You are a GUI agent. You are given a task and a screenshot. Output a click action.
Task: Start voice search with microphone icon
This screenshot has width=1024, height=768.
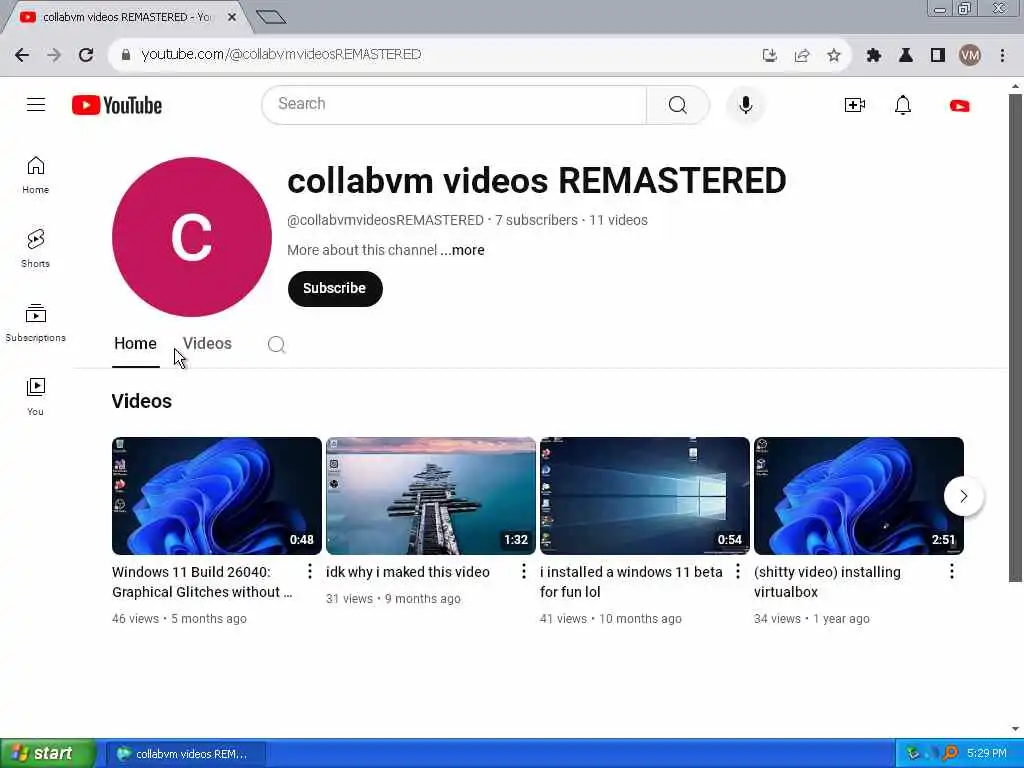point(745,104)
